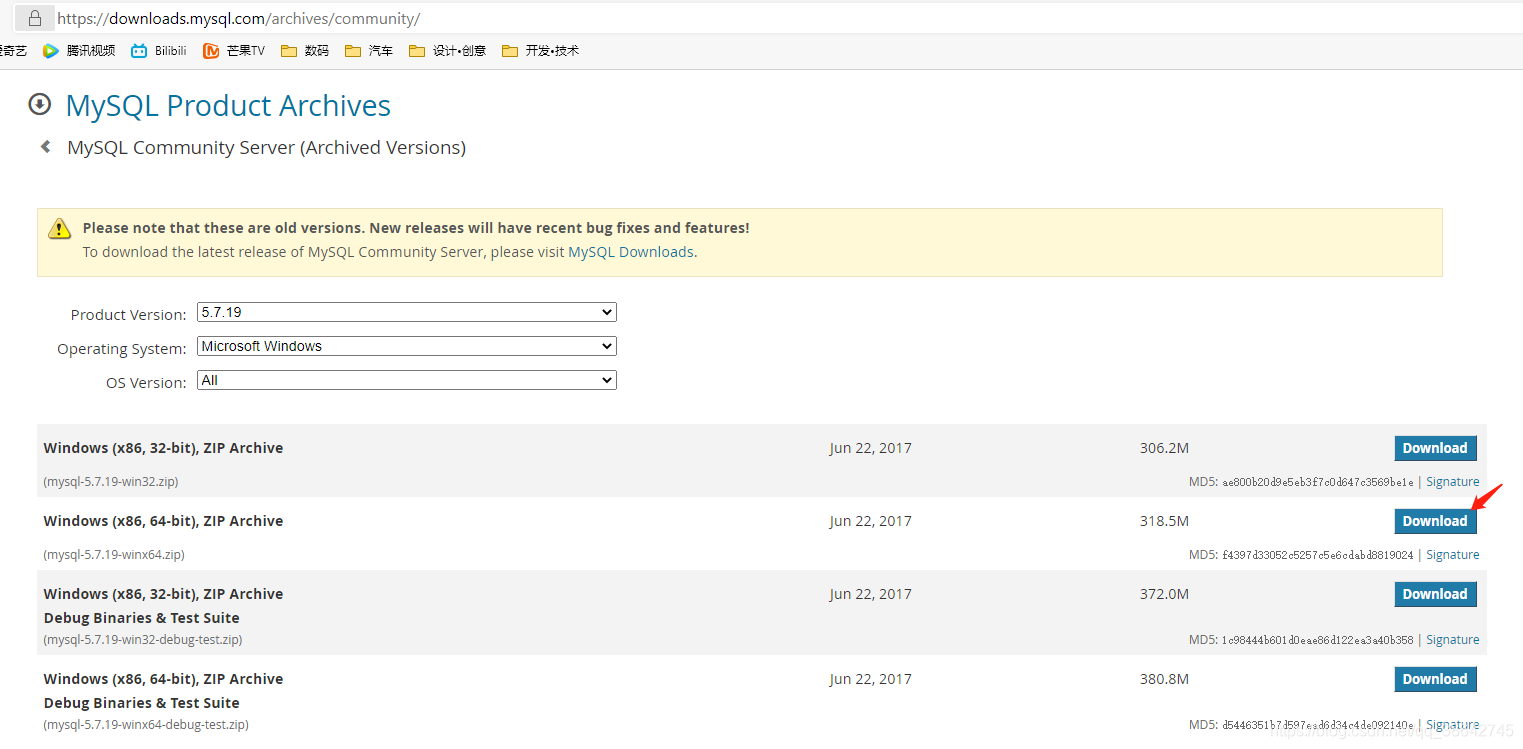Viewport: 1523px width, 749px height.
Task: Download the Windows 64-bit ZIP Archive (318.5M)
Action: click(1435, 521)
